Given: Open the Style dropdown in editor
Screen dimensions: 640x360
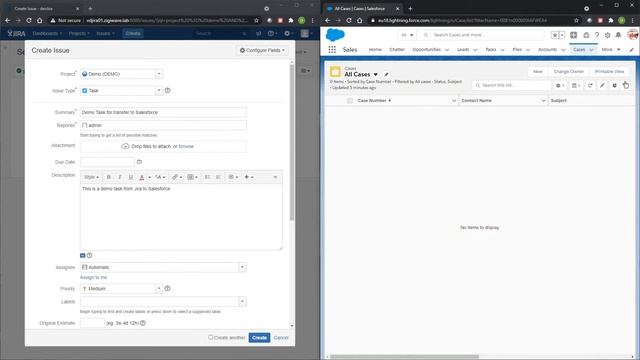Looking at the screenshot, I should pyautogui.click(x=91, y=177).
